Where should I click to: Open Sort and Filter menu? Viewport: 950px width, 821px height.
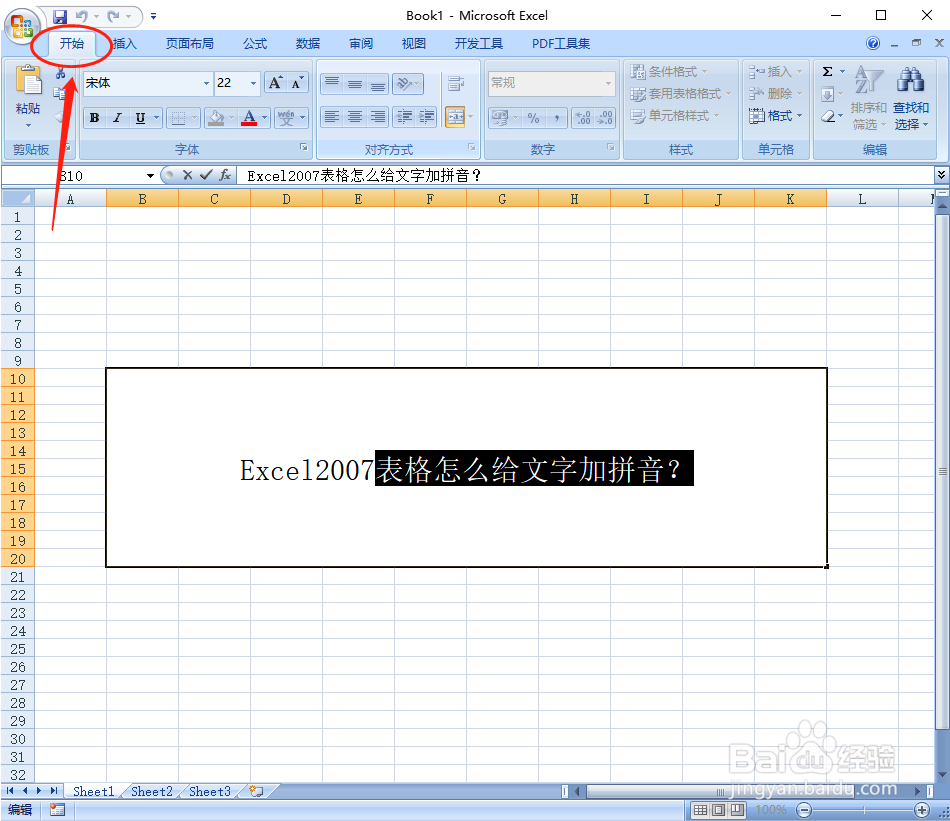(869, 98)
